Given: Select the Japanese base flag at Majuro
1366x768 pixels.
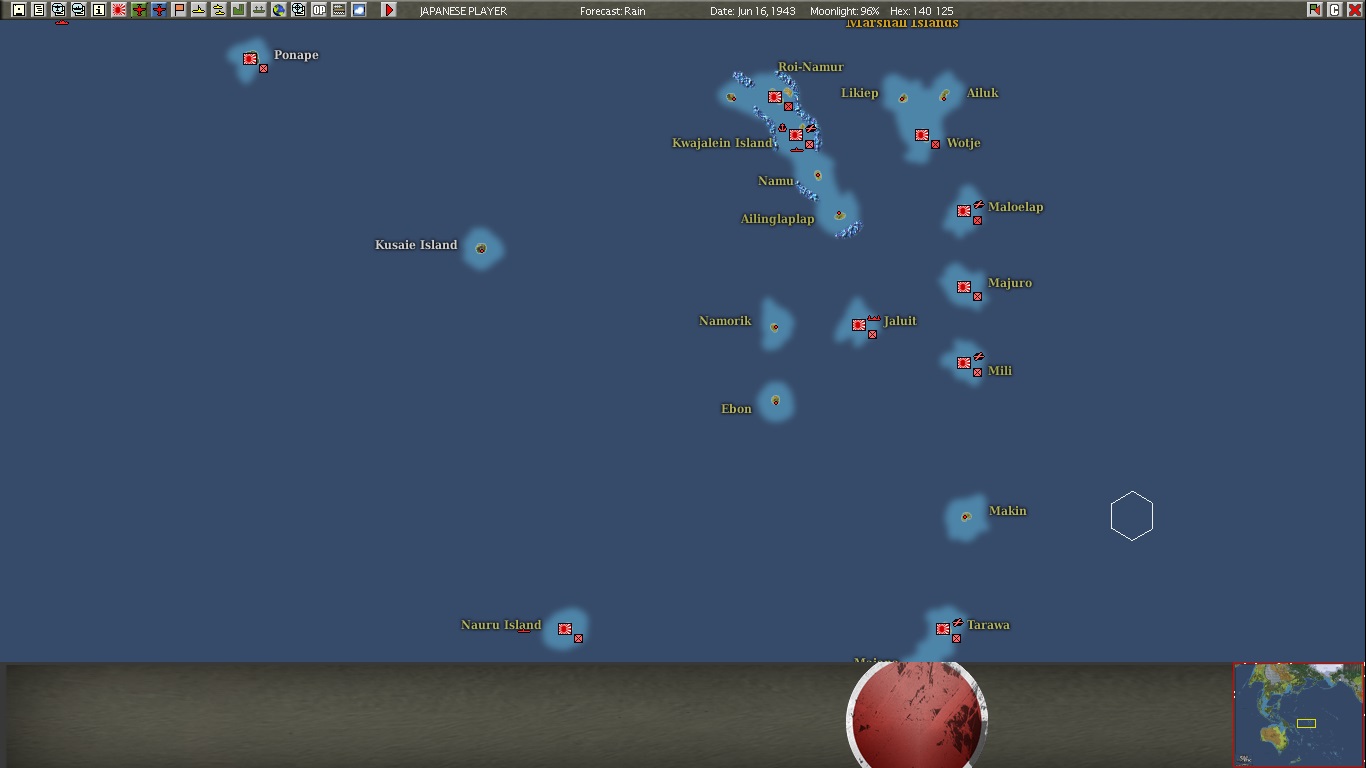Looking at the screenshot, I should point(964,287).
